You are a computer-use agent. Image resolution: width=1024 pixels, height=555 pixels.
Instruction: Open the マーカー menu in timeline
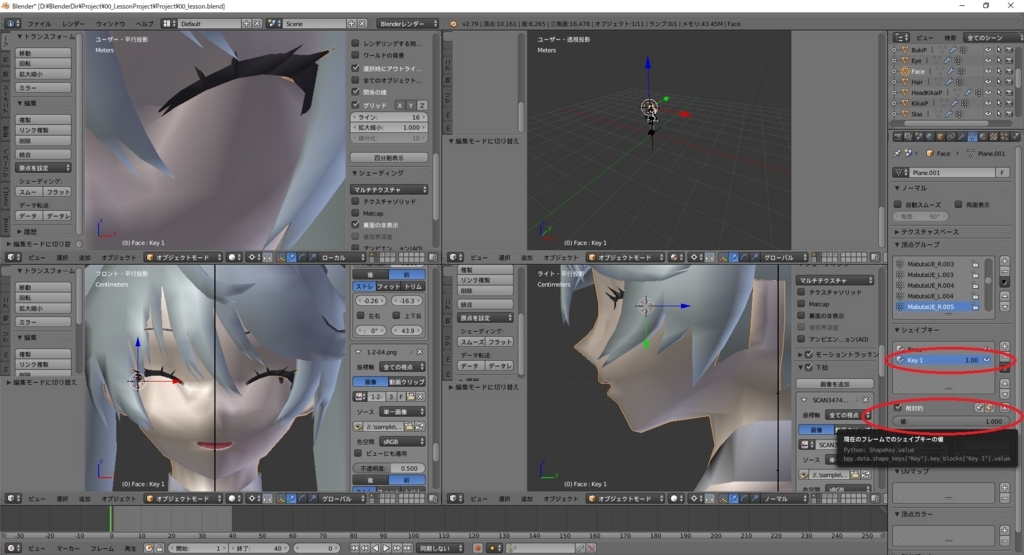(x=68, y=548)
